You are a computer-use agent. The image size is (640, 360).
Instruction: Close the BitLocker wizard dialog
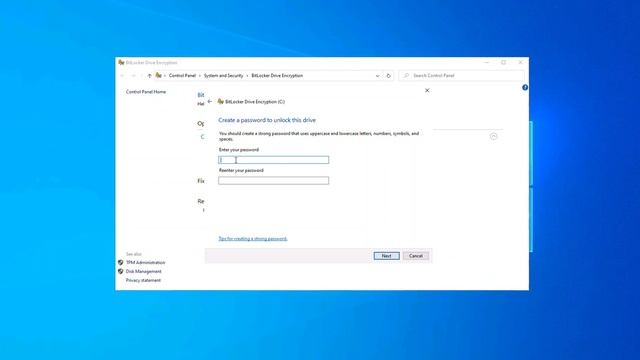coord(427,90)
